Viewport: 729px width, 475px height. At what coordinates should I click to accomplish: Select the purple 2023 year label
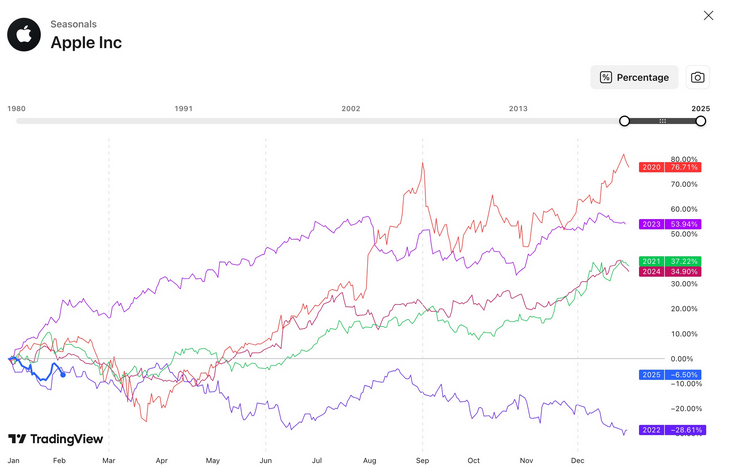(x=651, y=224)
